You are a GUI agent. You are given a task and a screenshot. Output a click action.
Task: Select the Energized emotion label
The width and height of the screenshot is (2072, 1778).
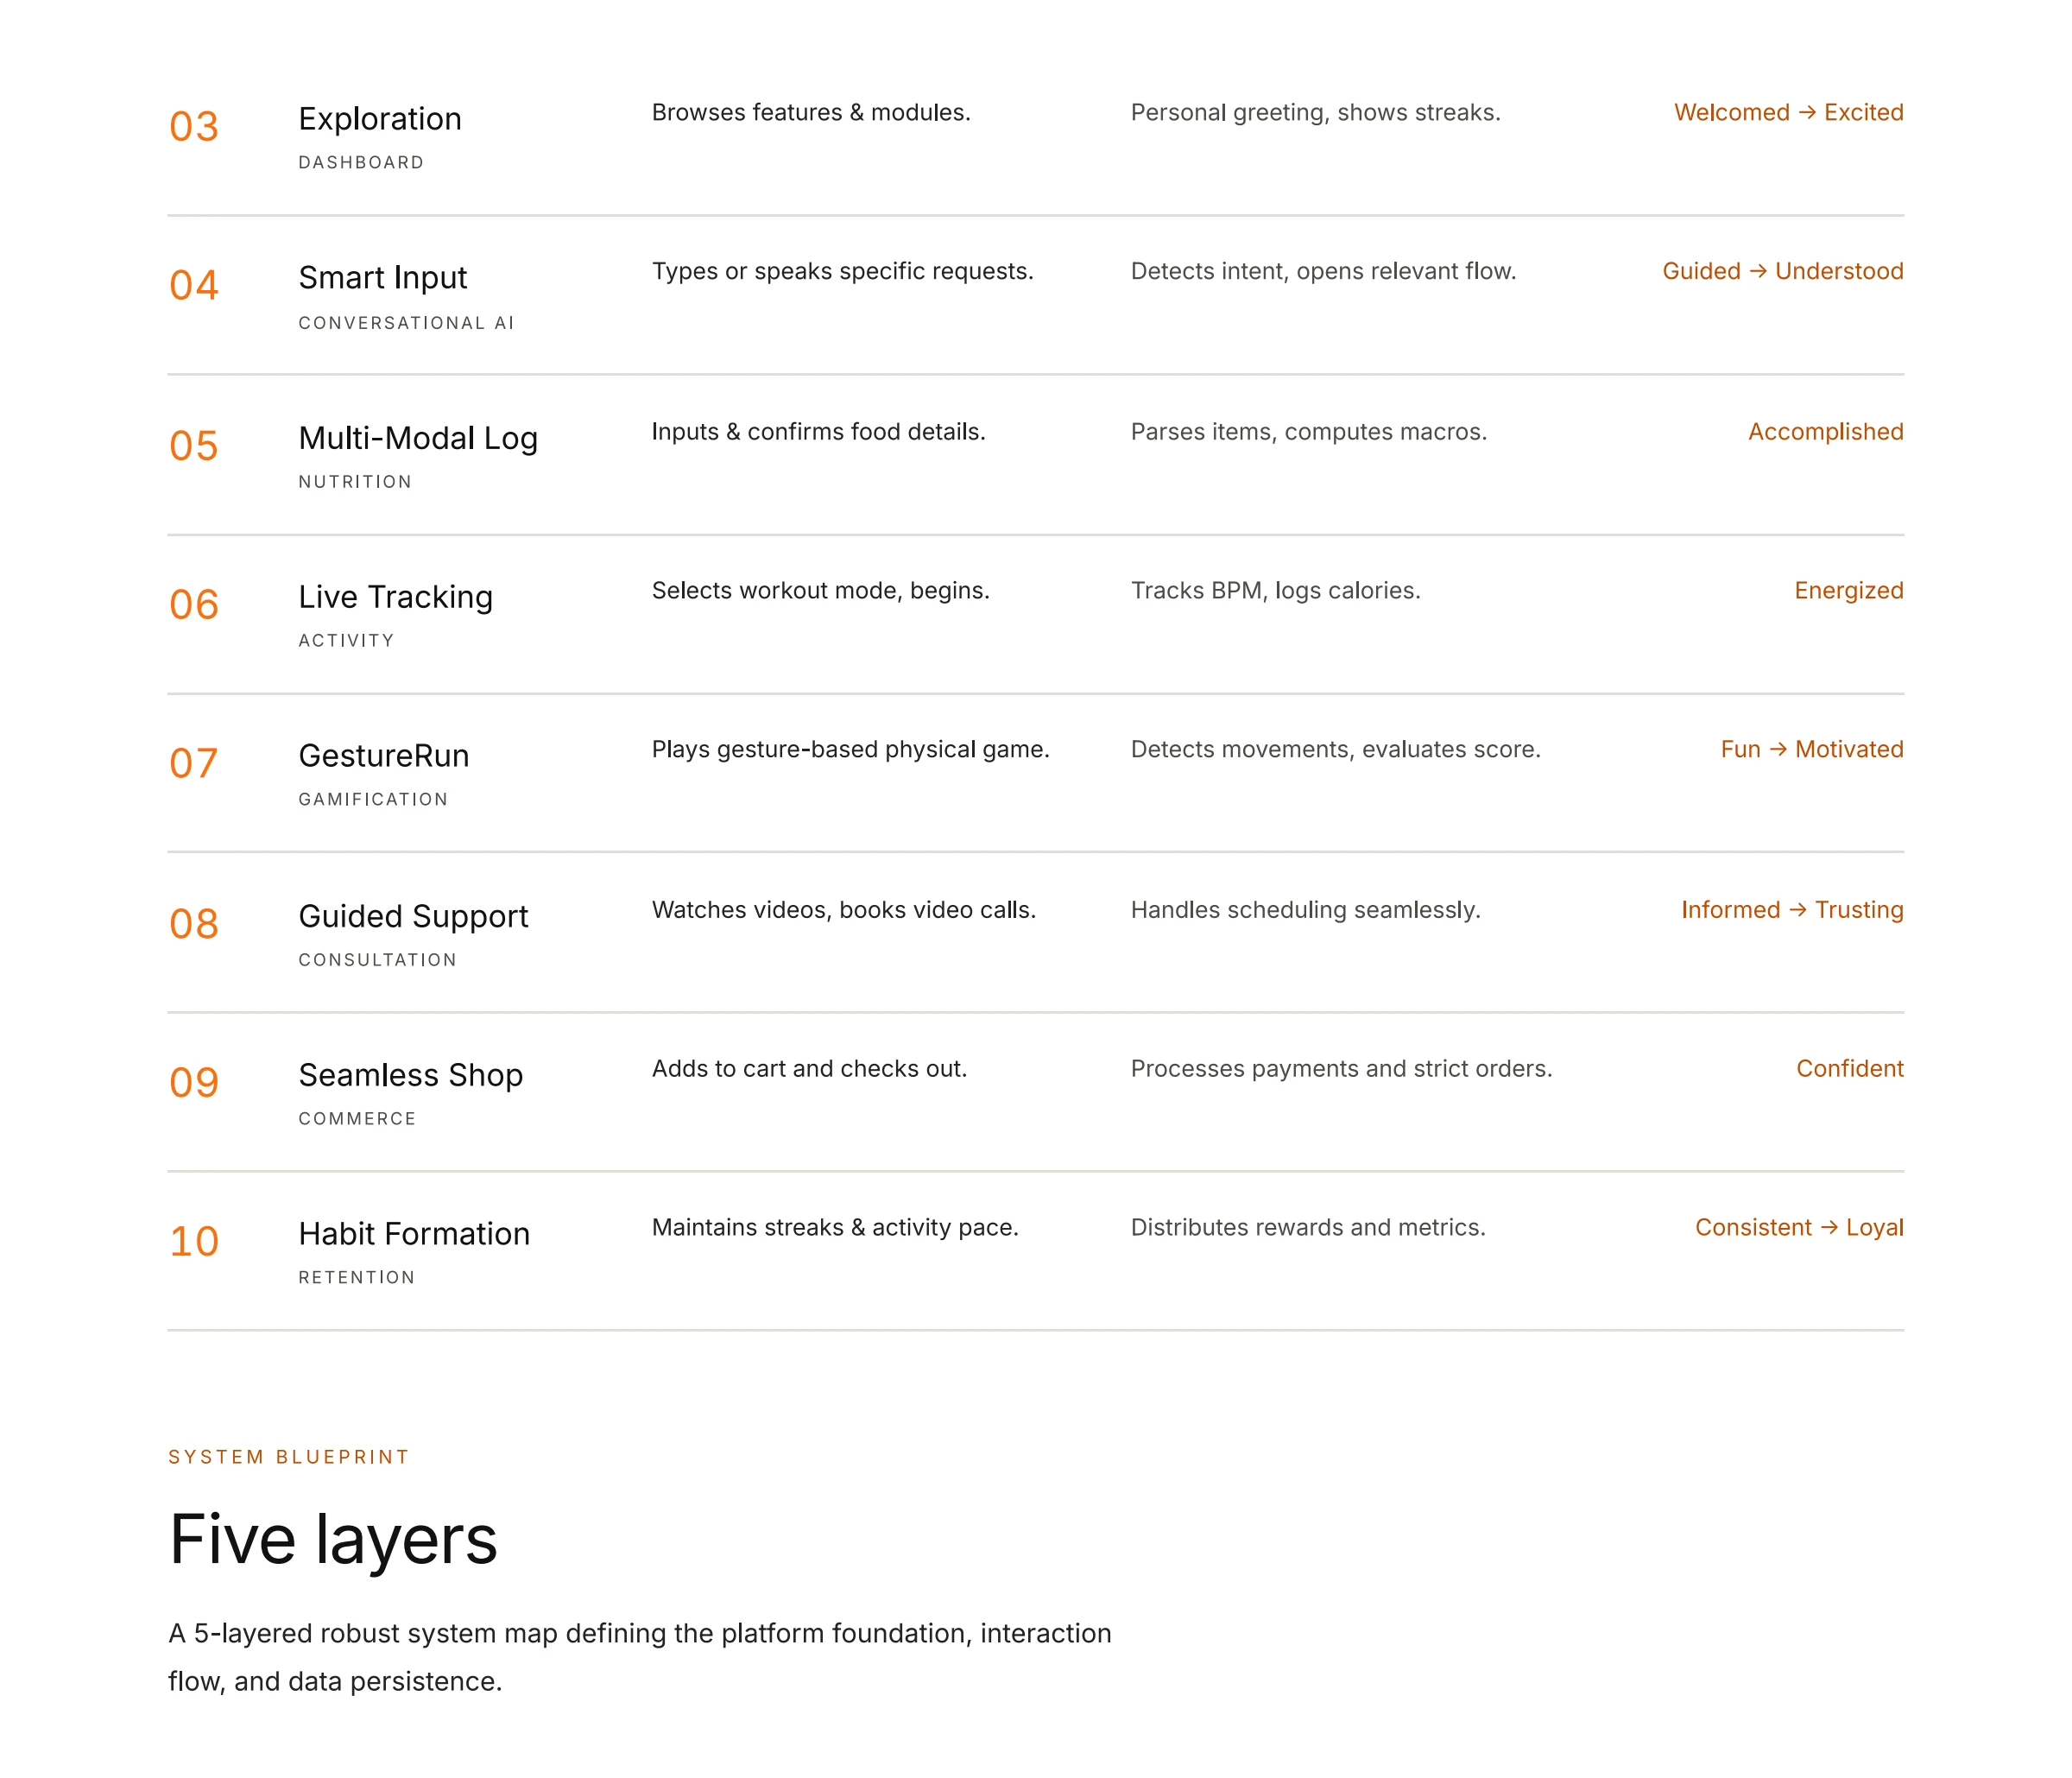pyautogui.click(x=1849, y=590)
